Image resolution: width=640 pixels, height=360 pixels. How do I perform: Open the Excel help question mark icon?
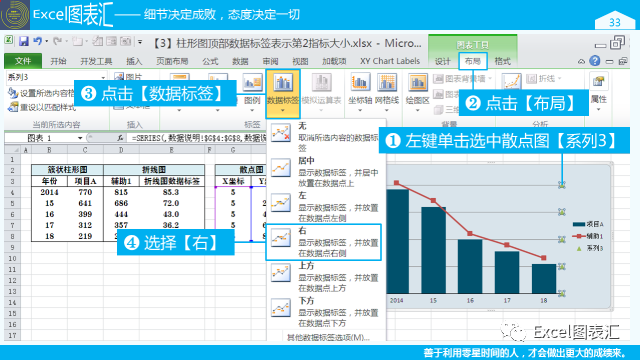pyautogui.click(x=595, y=61)
